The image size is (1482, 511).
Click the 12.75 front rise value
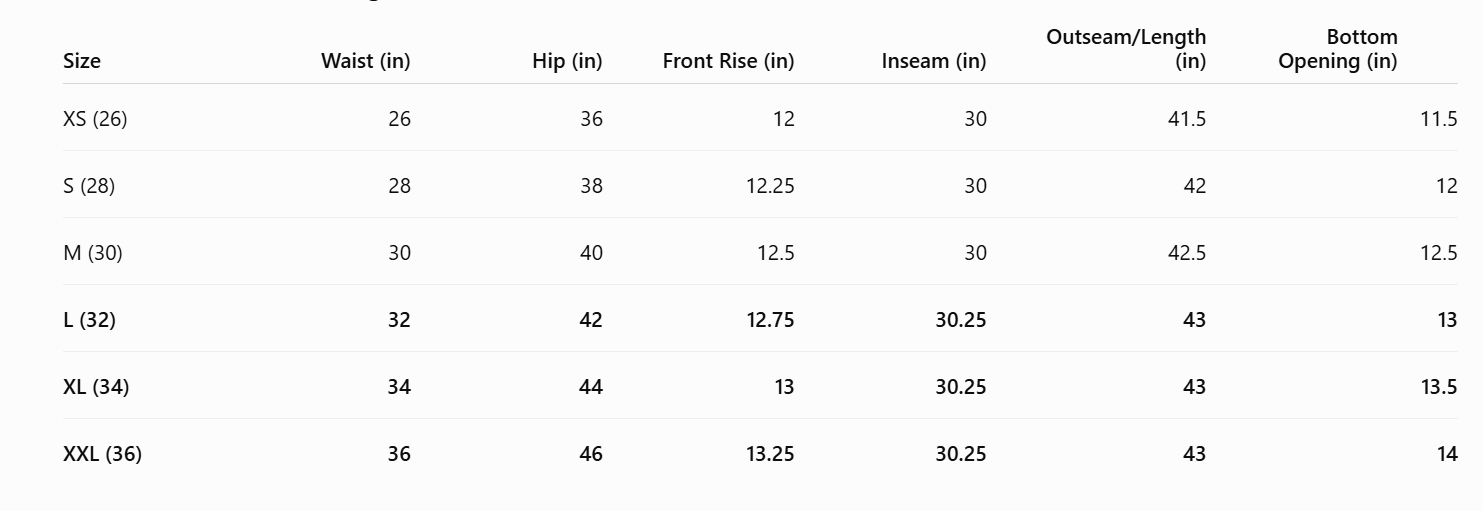pyautogui.click(x=770, y=320)
